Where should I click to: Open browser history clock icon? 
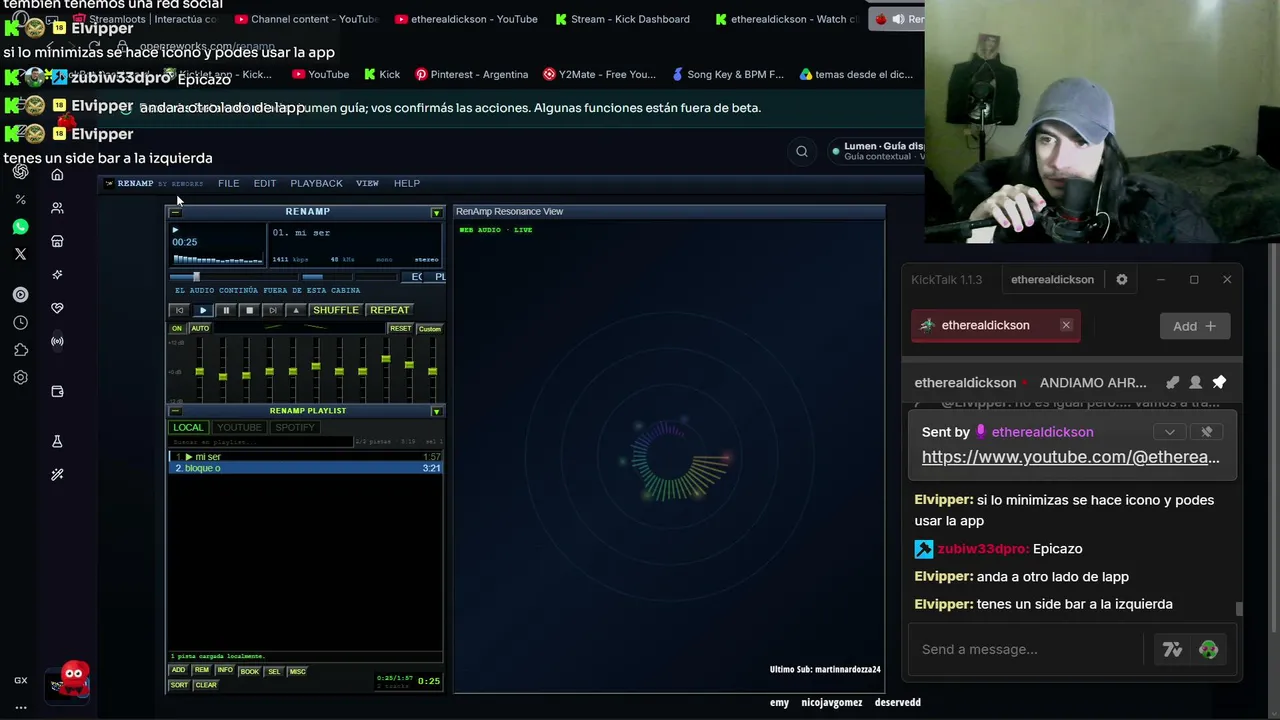coord(20,323)
